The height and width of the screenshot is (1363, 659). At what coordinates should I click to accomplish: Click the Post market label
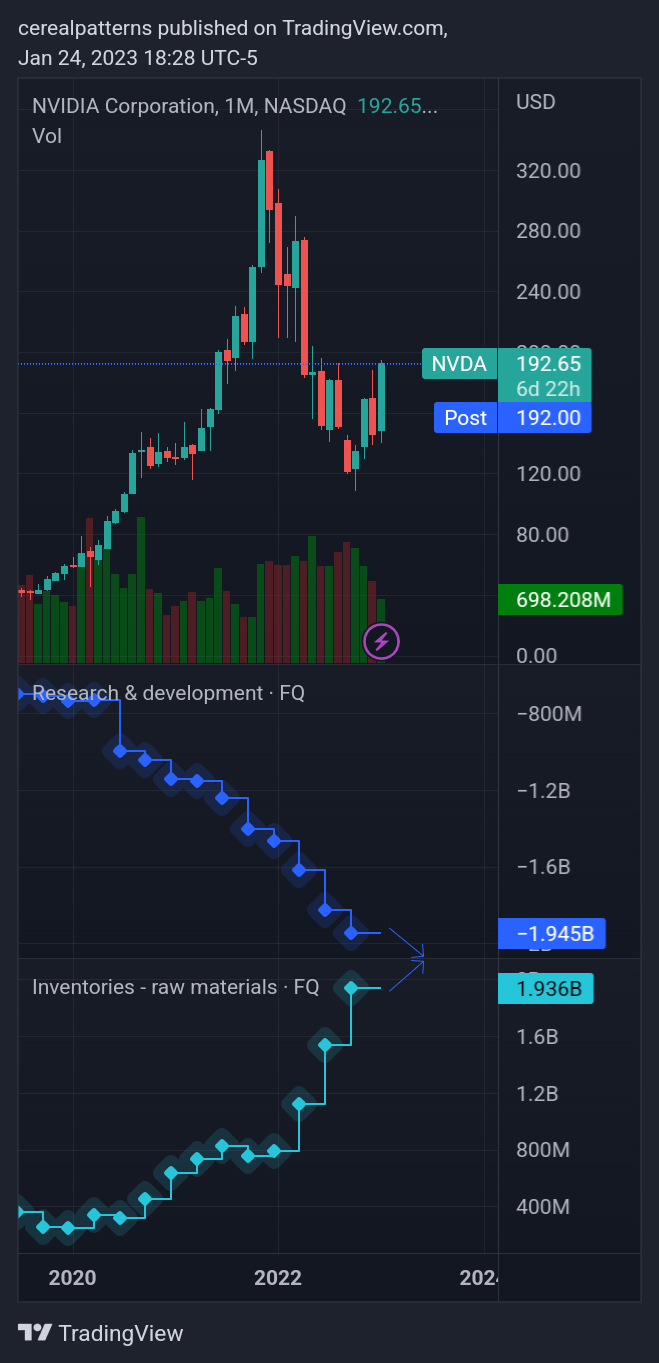465,418
